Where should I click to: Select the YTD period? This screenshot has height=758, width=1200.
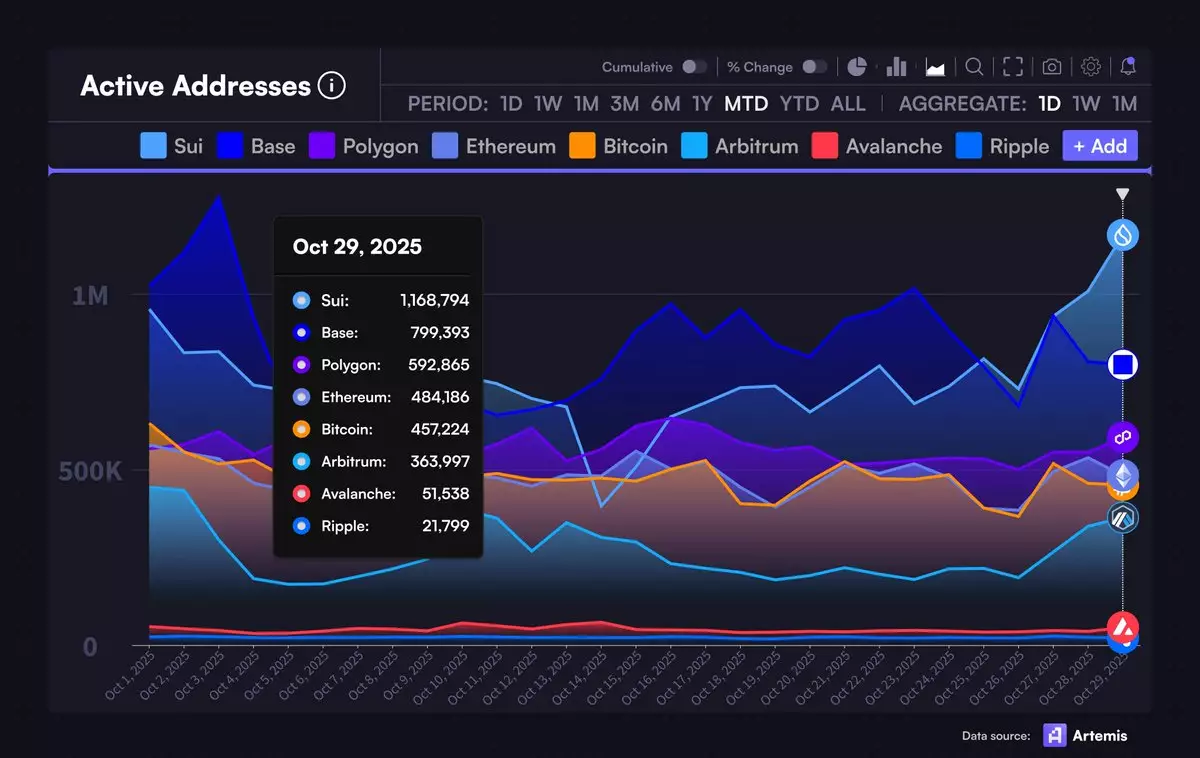coord(799,104)
